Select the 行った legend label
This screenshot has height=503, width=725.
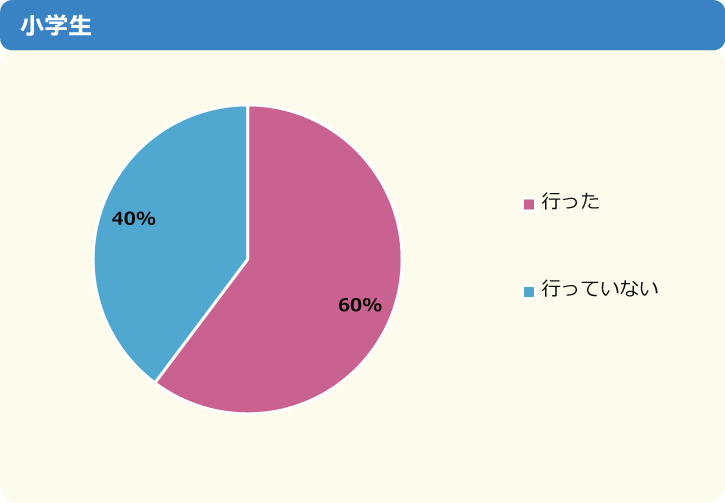[571, 201]
